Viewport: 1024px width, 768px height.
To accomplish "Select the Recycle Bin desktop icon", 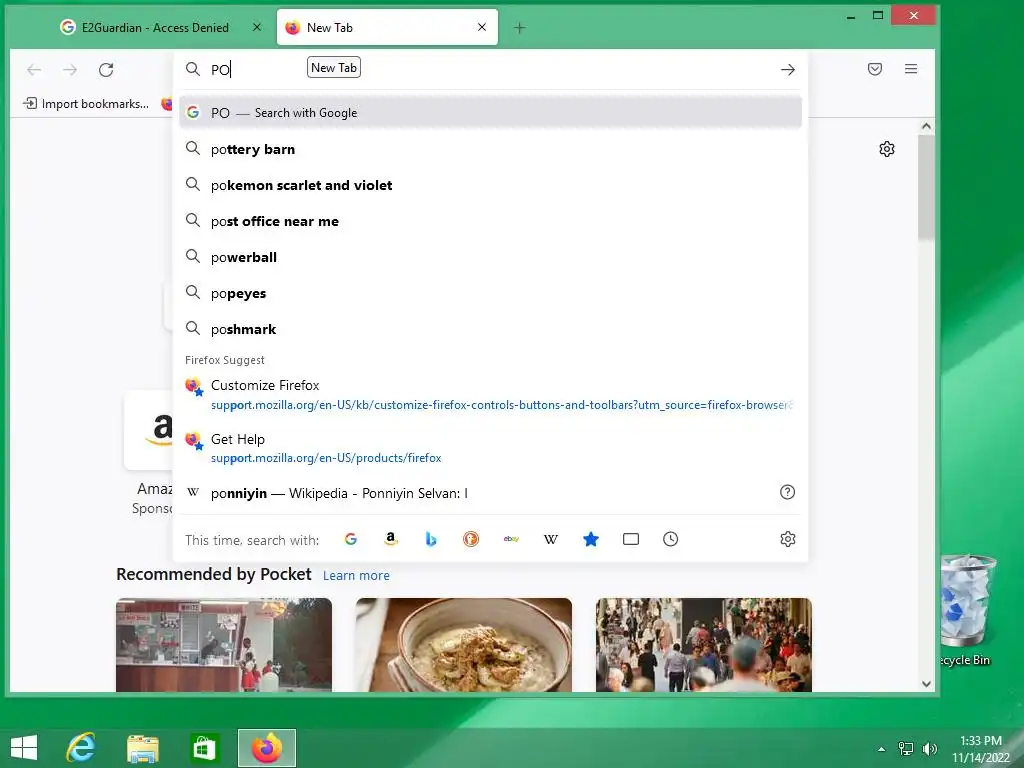I will (967, 611).
